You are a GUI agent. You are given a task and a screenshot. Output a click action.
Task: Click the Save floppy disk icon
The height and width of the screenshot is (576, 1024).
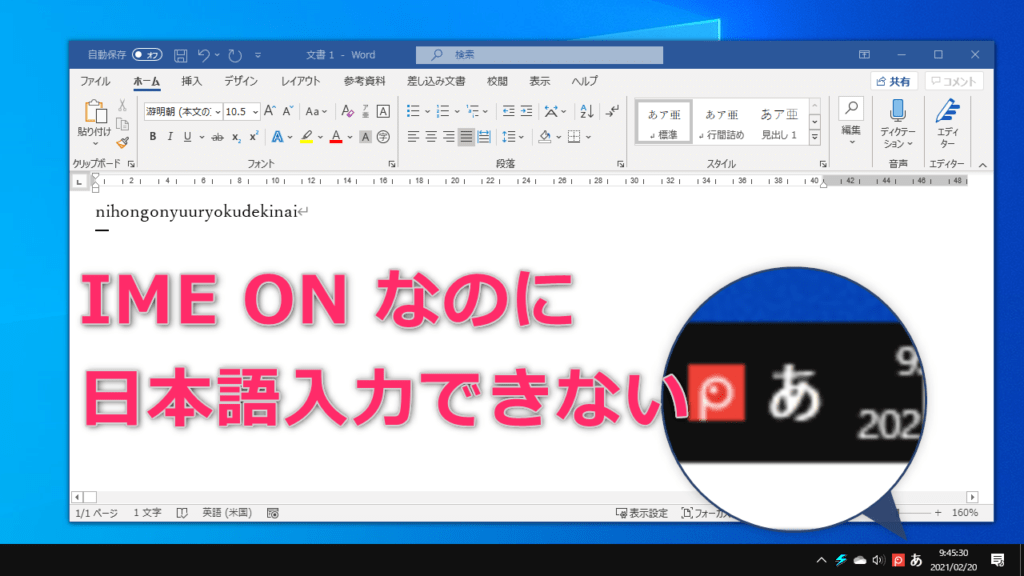point(180,55)
